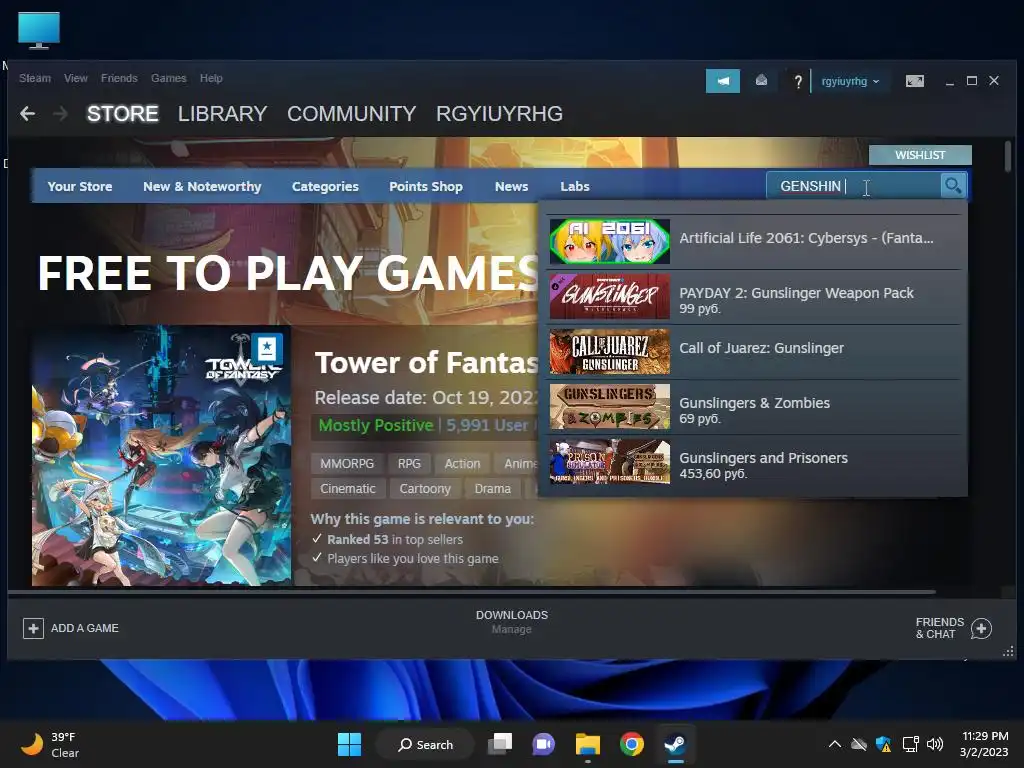Click the taskbar Search box
The image size is (1024, 768).
coord(425,744)
